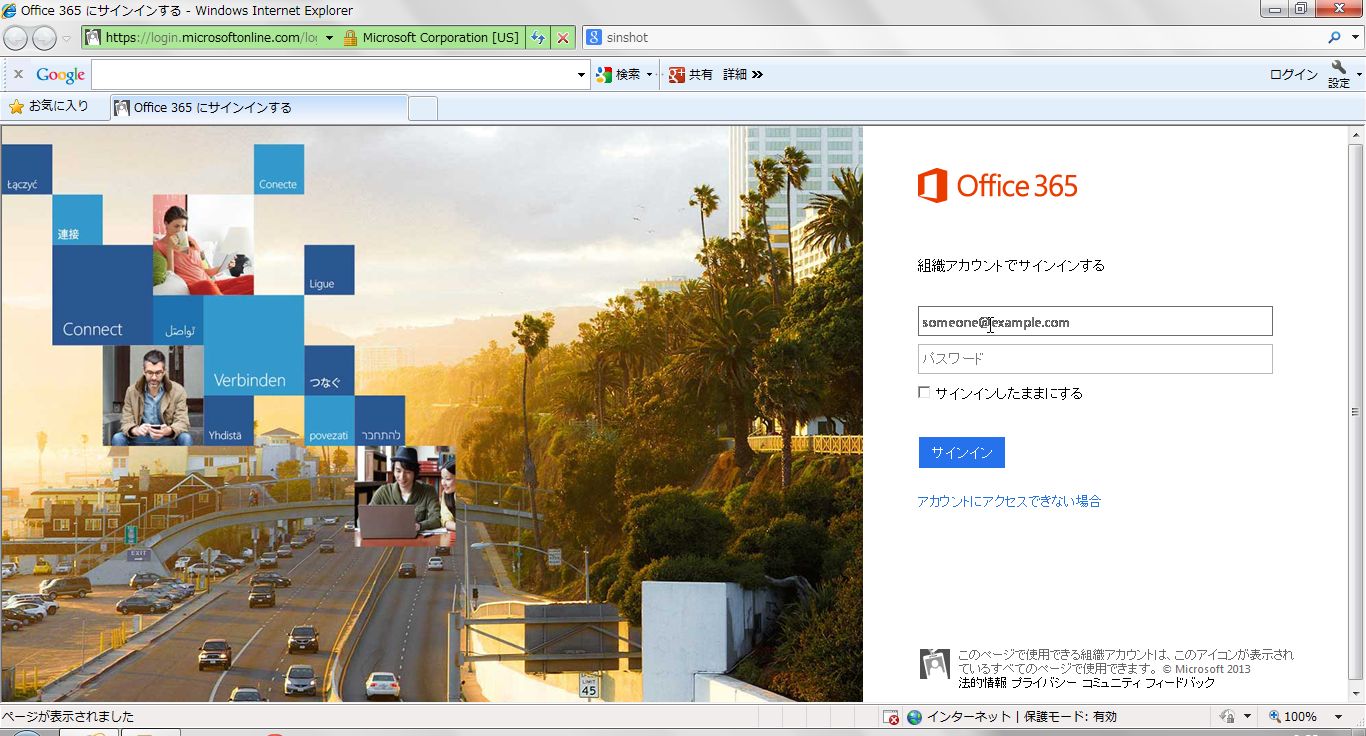Click the status bar privacy lock icon

point(1228,717)
